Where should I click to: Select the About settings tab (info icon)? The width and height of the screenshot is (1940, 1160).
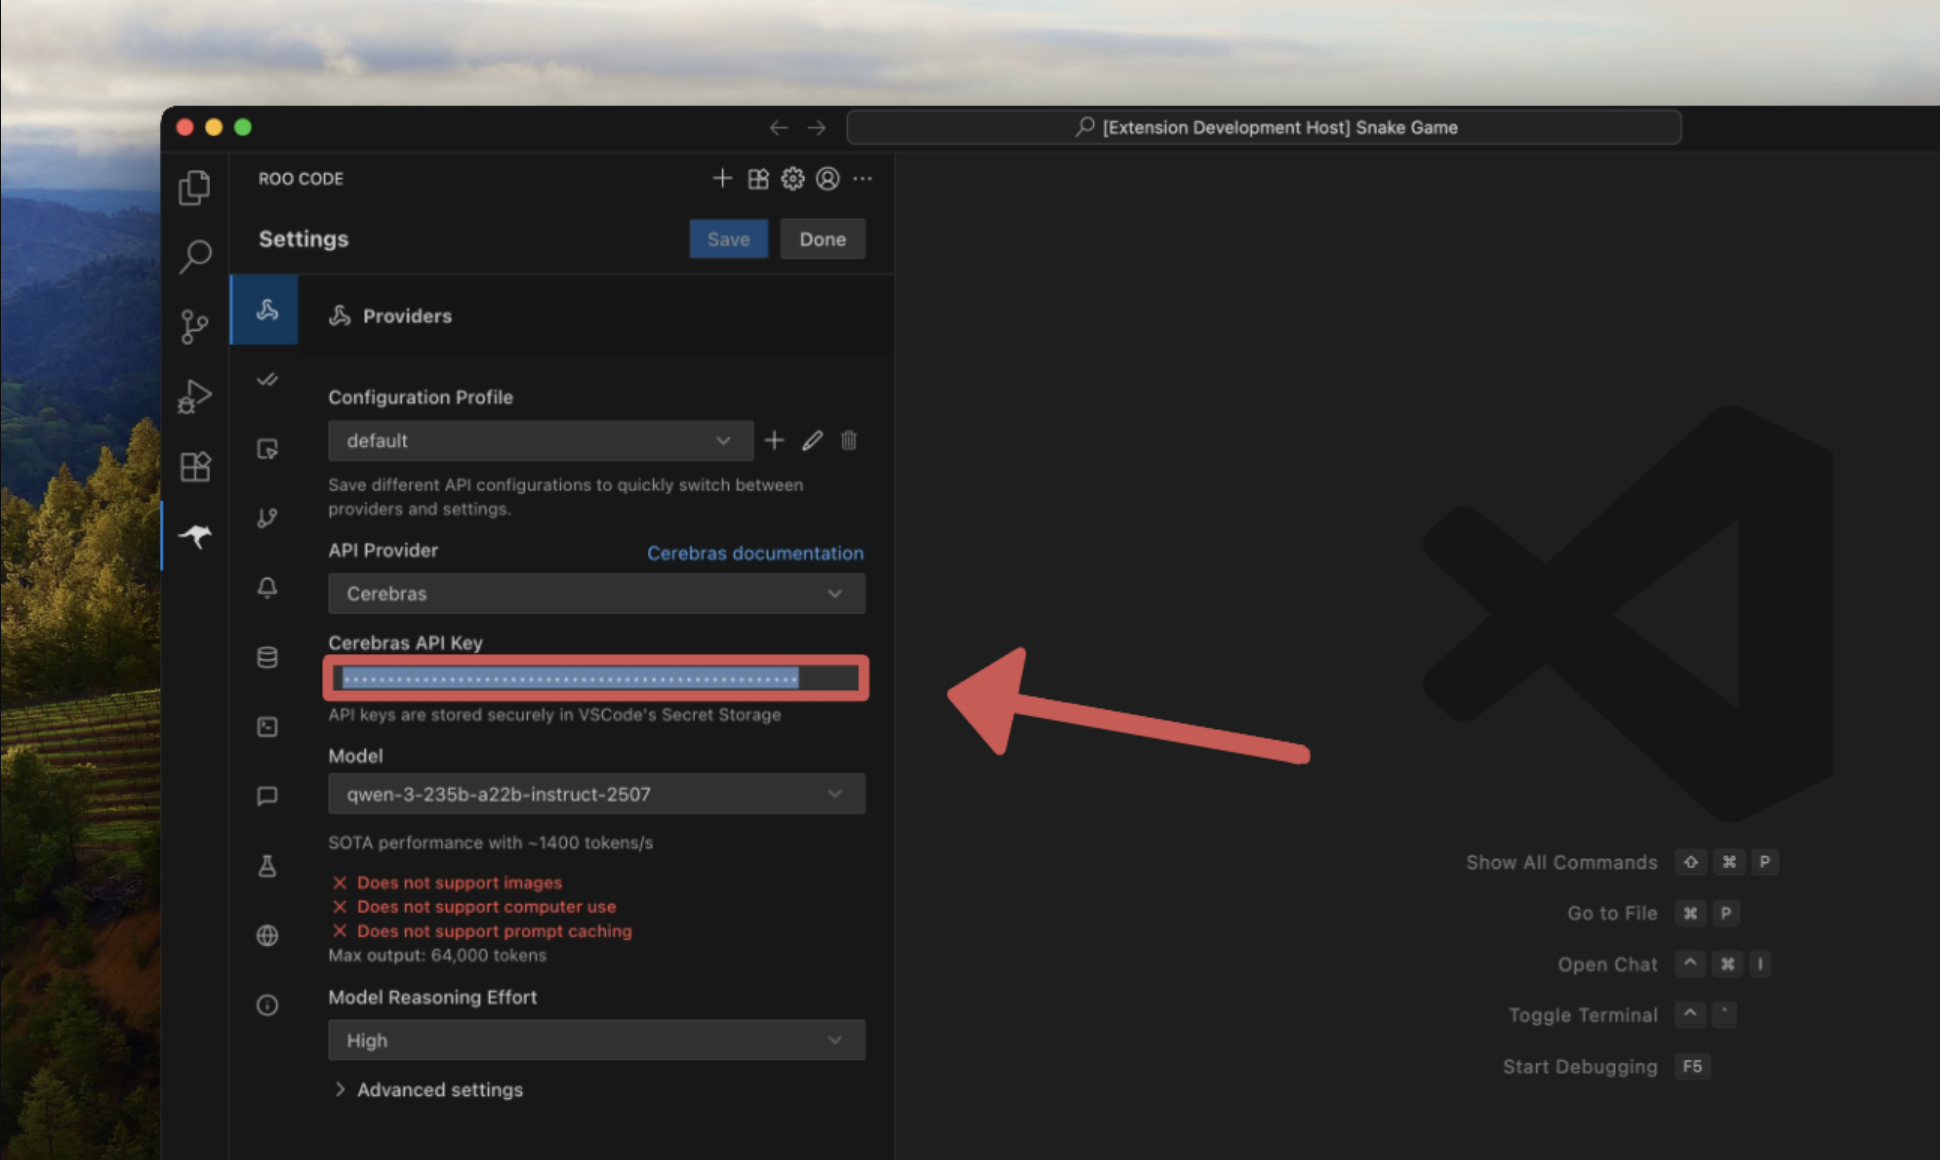(x=267, y=1005)
